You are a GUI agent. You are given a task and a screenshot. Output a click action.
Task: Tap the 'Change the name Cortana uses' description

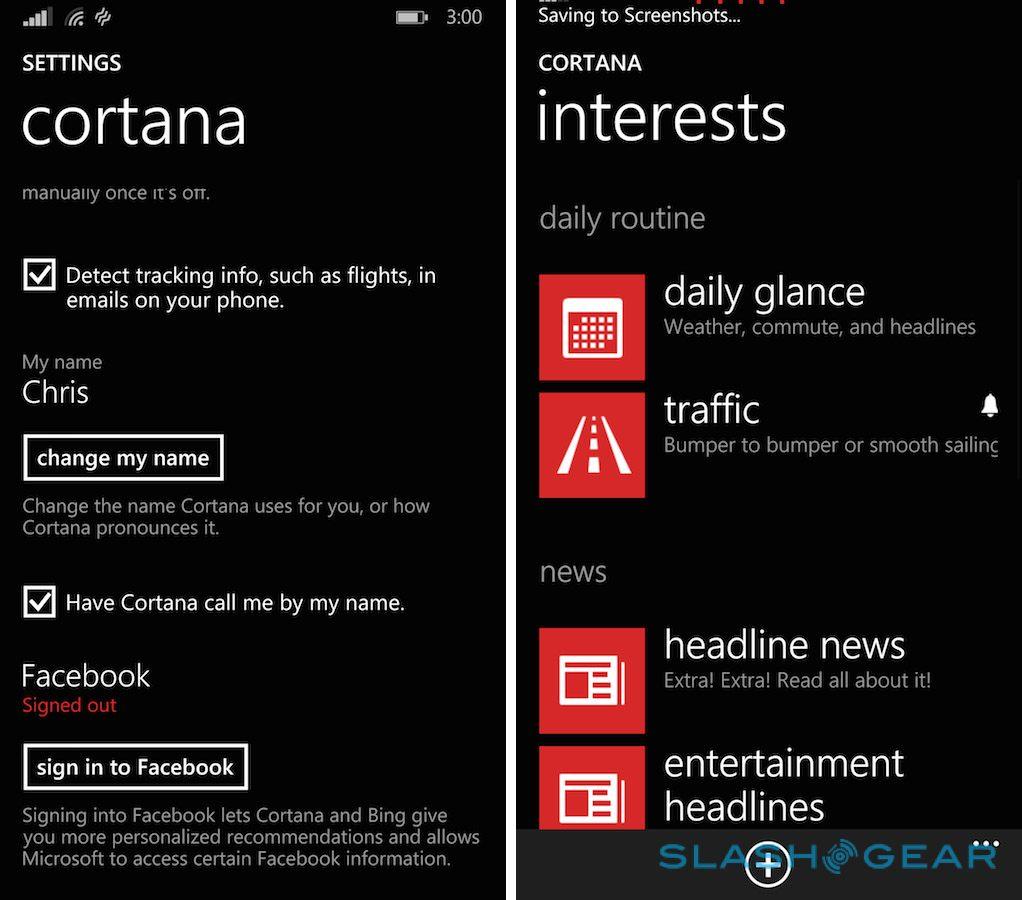coord(226,517)
